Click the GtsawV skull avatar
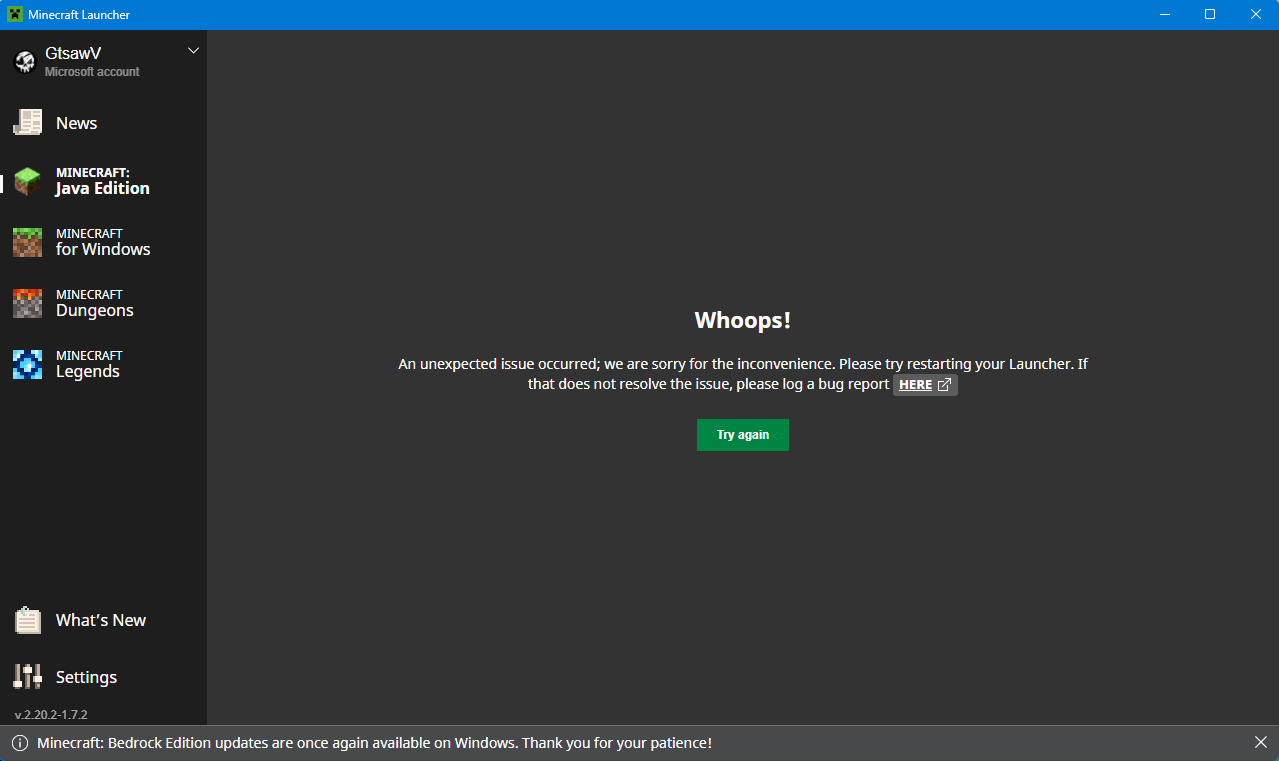 pos(25,62)
